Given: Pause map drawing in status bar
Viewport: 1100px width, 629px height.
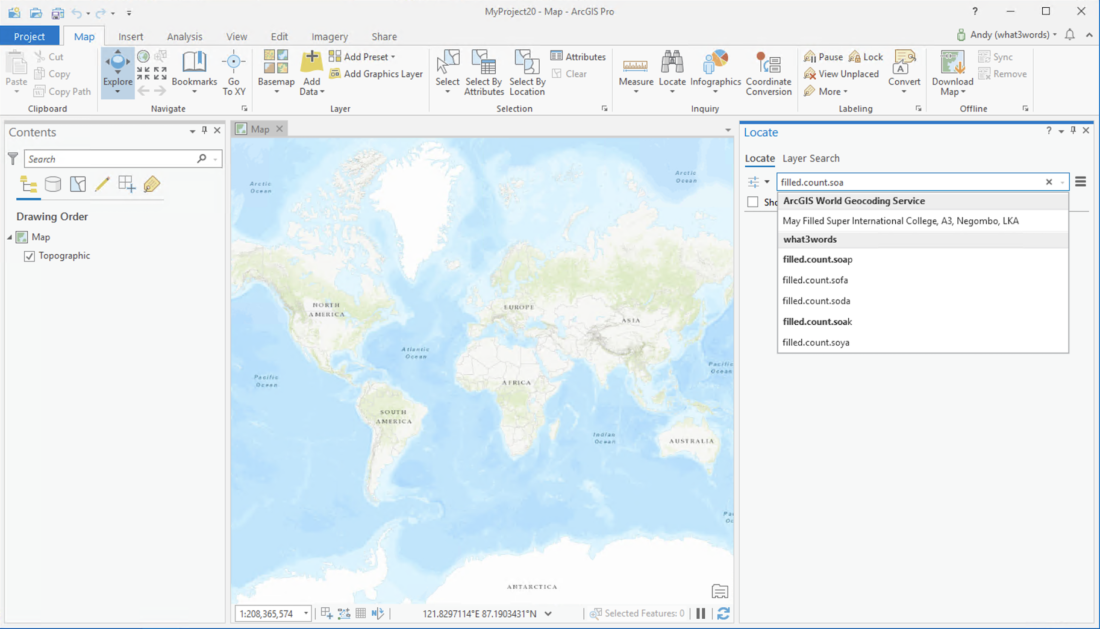Looking at the screenshot, I should click(x=701, y=614).
